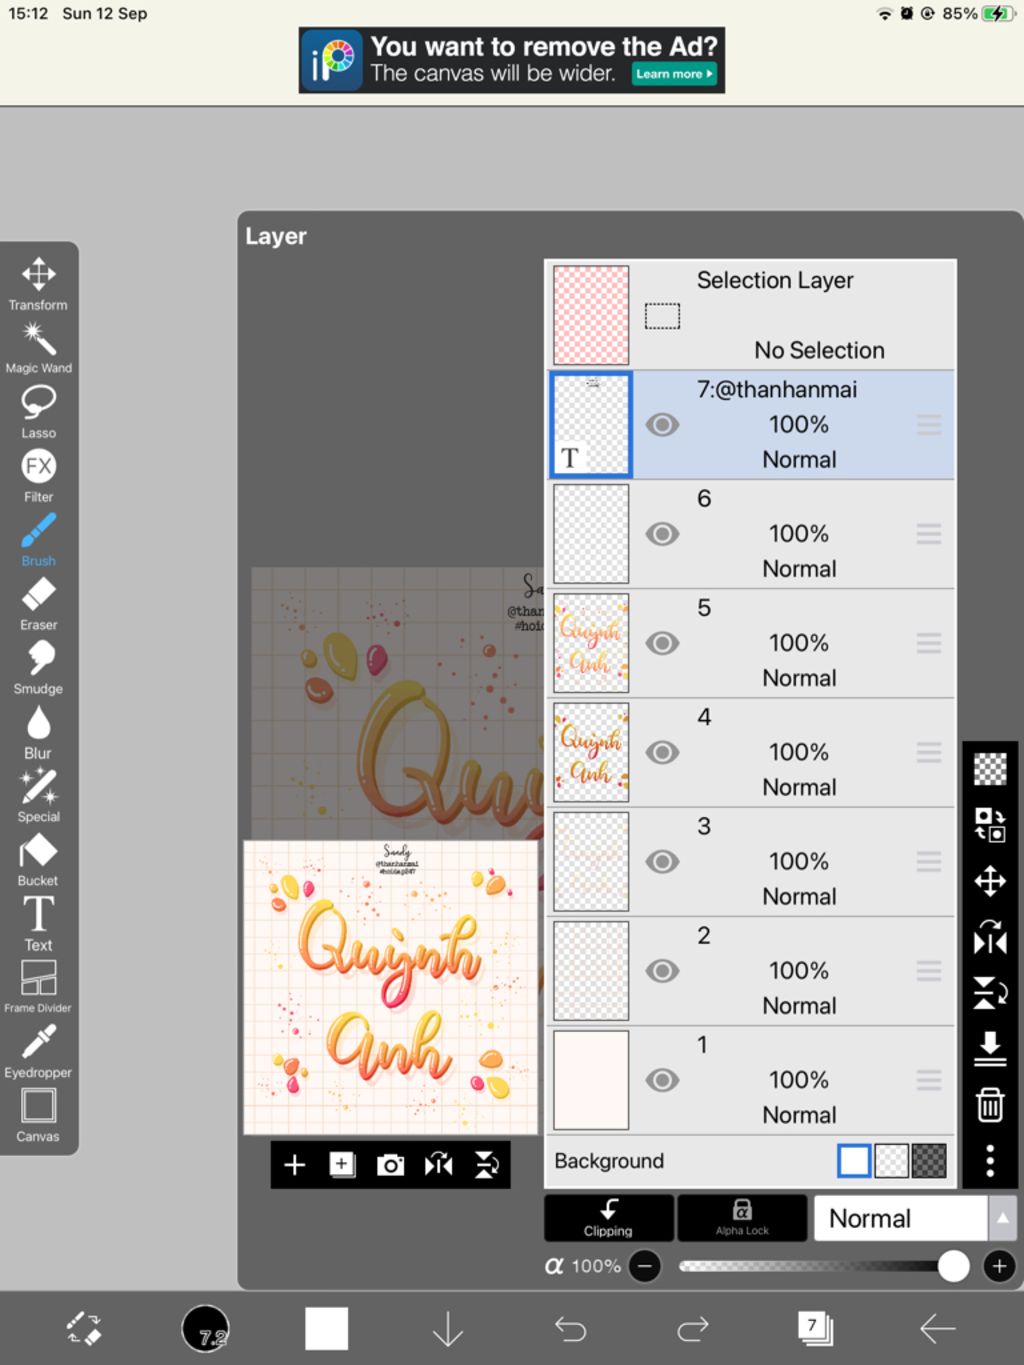1024x1365 pixels.
Task: Select the Special tool
Action: click(x=38, y=796)
